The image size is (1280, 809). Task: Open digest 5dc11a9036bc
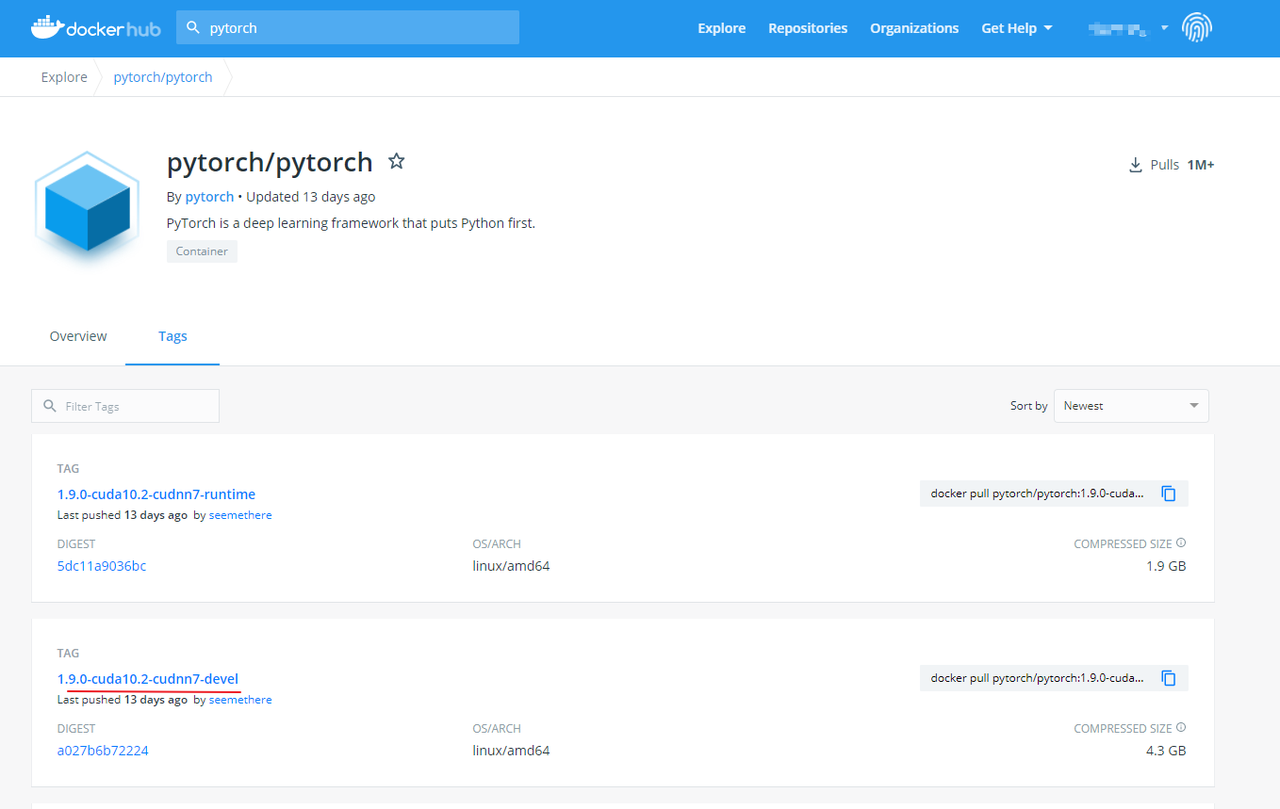pyautogui.click(x=102, y=566)
